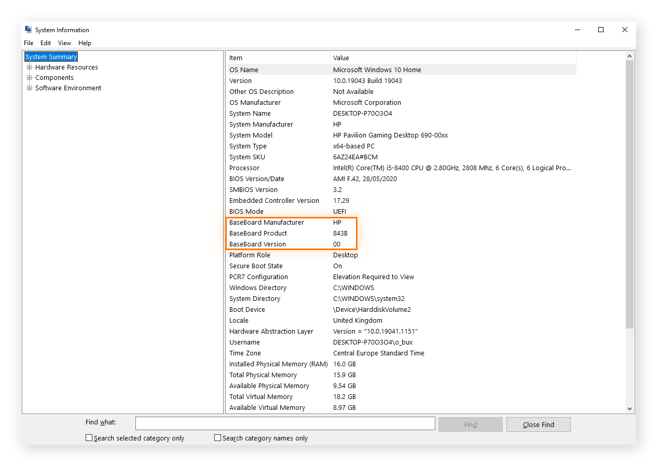The height and width of the screenshot is (468, 660).
Task: Select the BaseBoard Product row
Action: click(402, 234)
